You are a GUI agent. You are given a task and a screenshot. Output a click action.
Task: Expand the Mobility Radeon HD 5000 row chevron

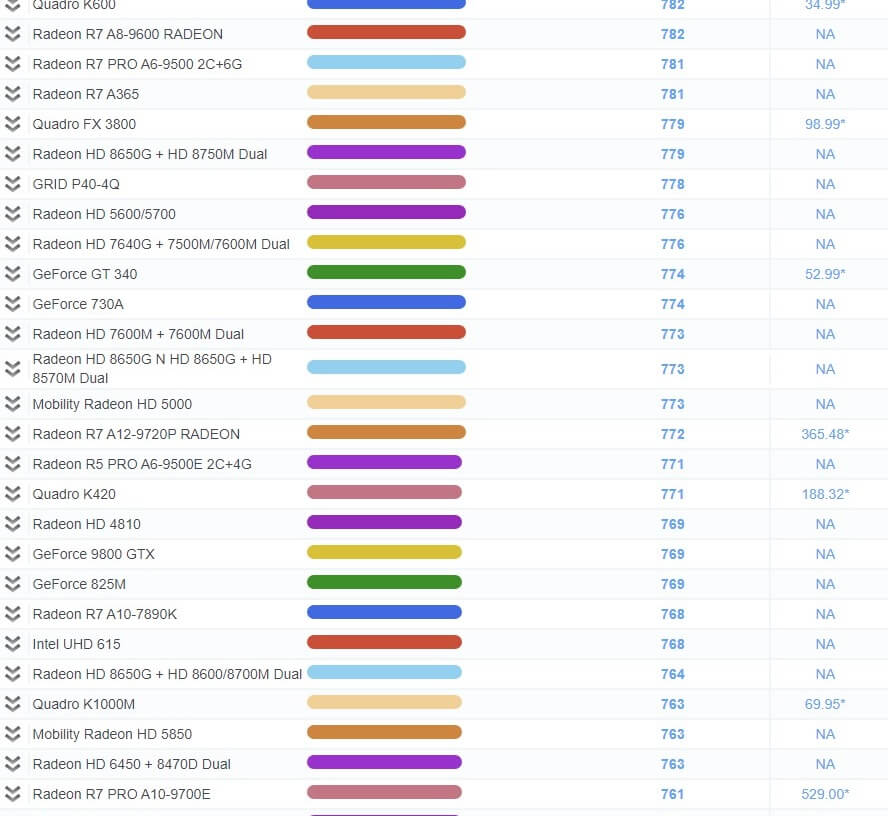(x=12, y=404)
